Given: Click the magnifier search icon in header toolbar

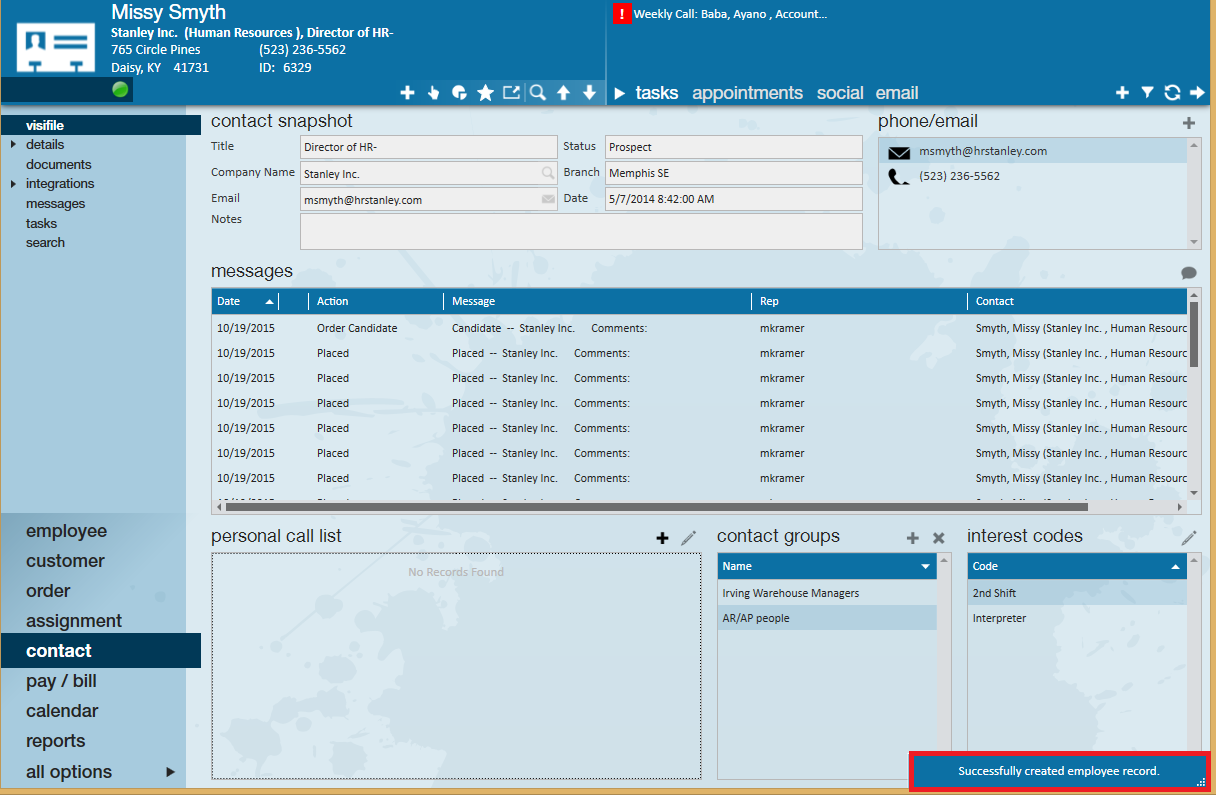Looking at the screenshot, I should (538, 93).
